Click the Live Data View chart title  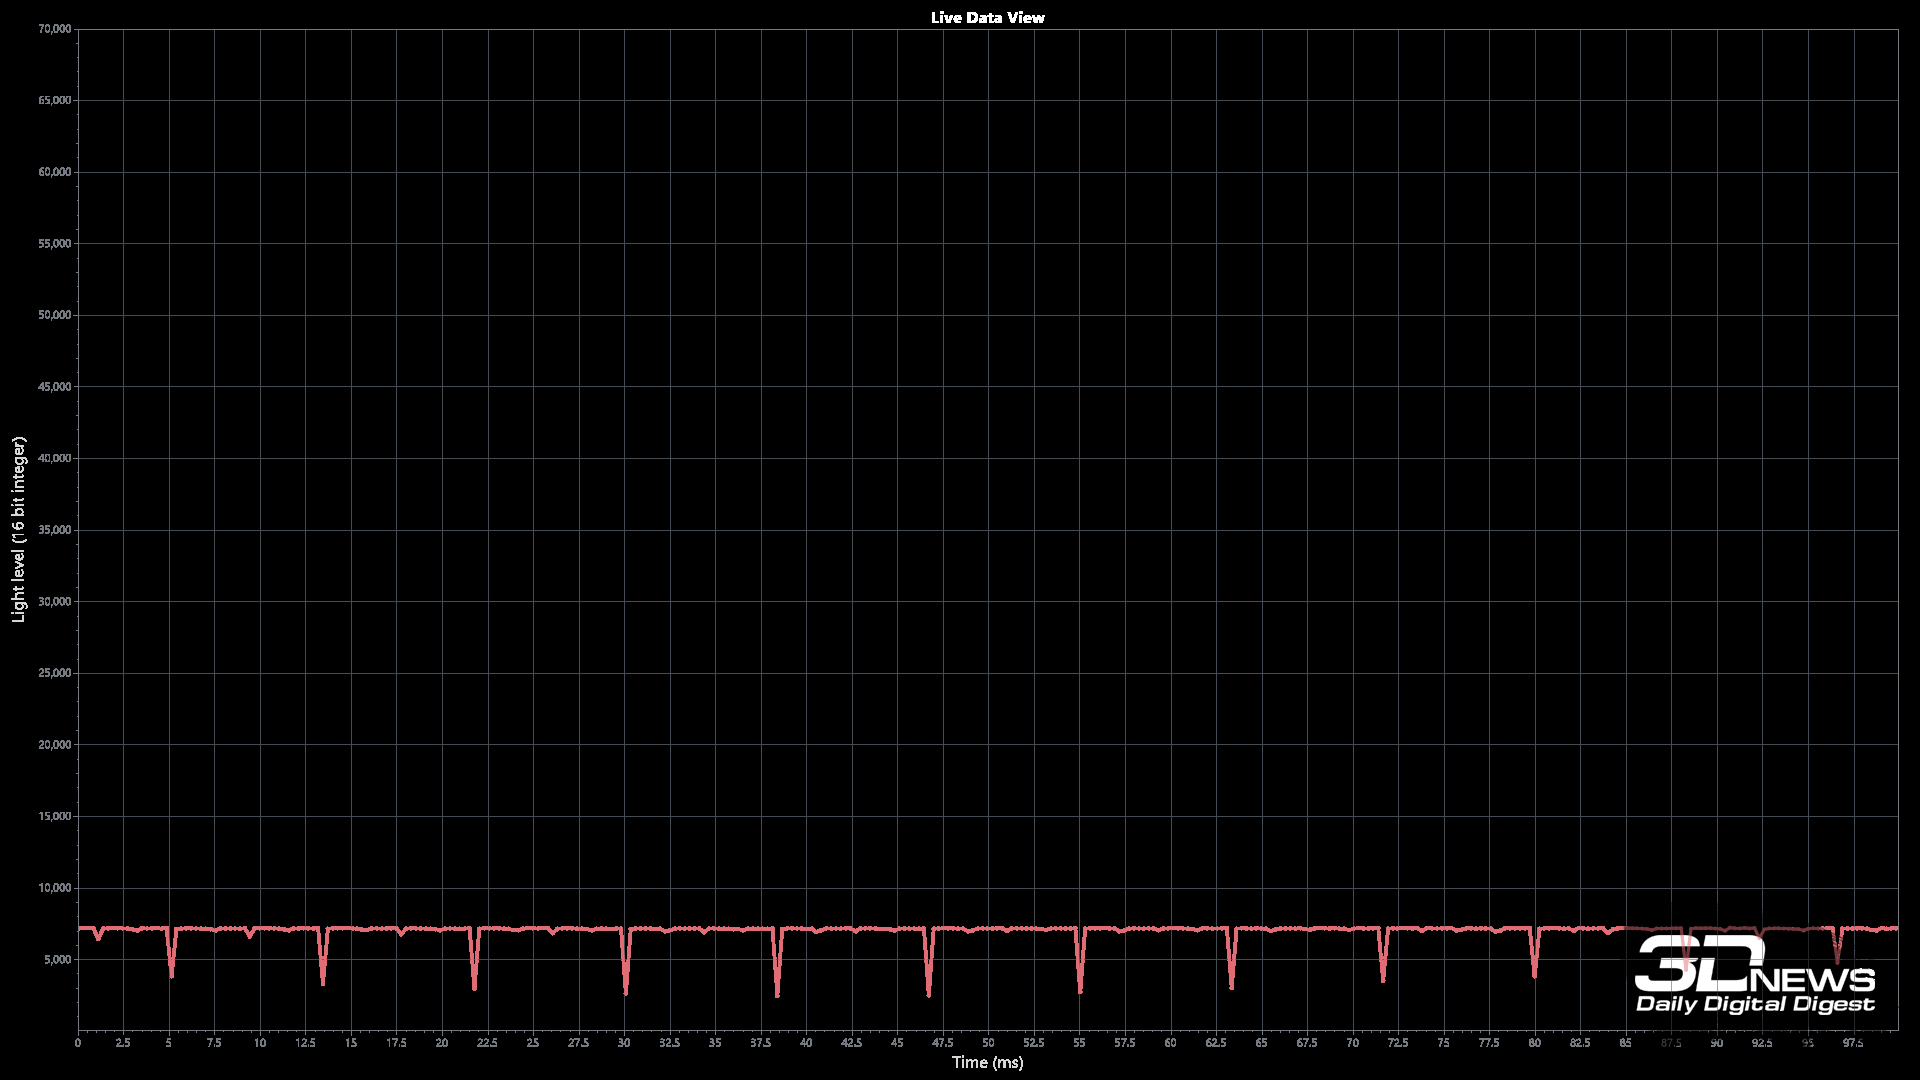point(987,17)
